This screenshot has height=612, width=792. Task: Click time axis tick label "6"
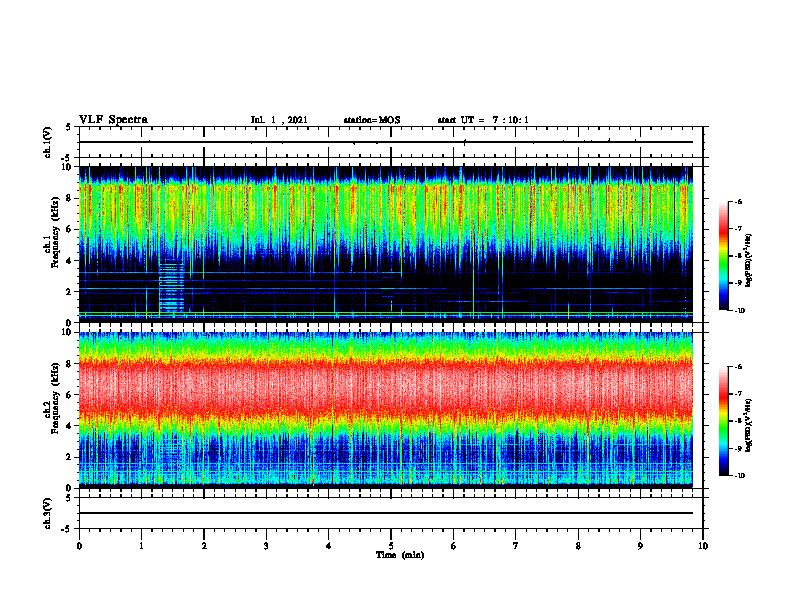pyautogui.click(x=454, y=546)
